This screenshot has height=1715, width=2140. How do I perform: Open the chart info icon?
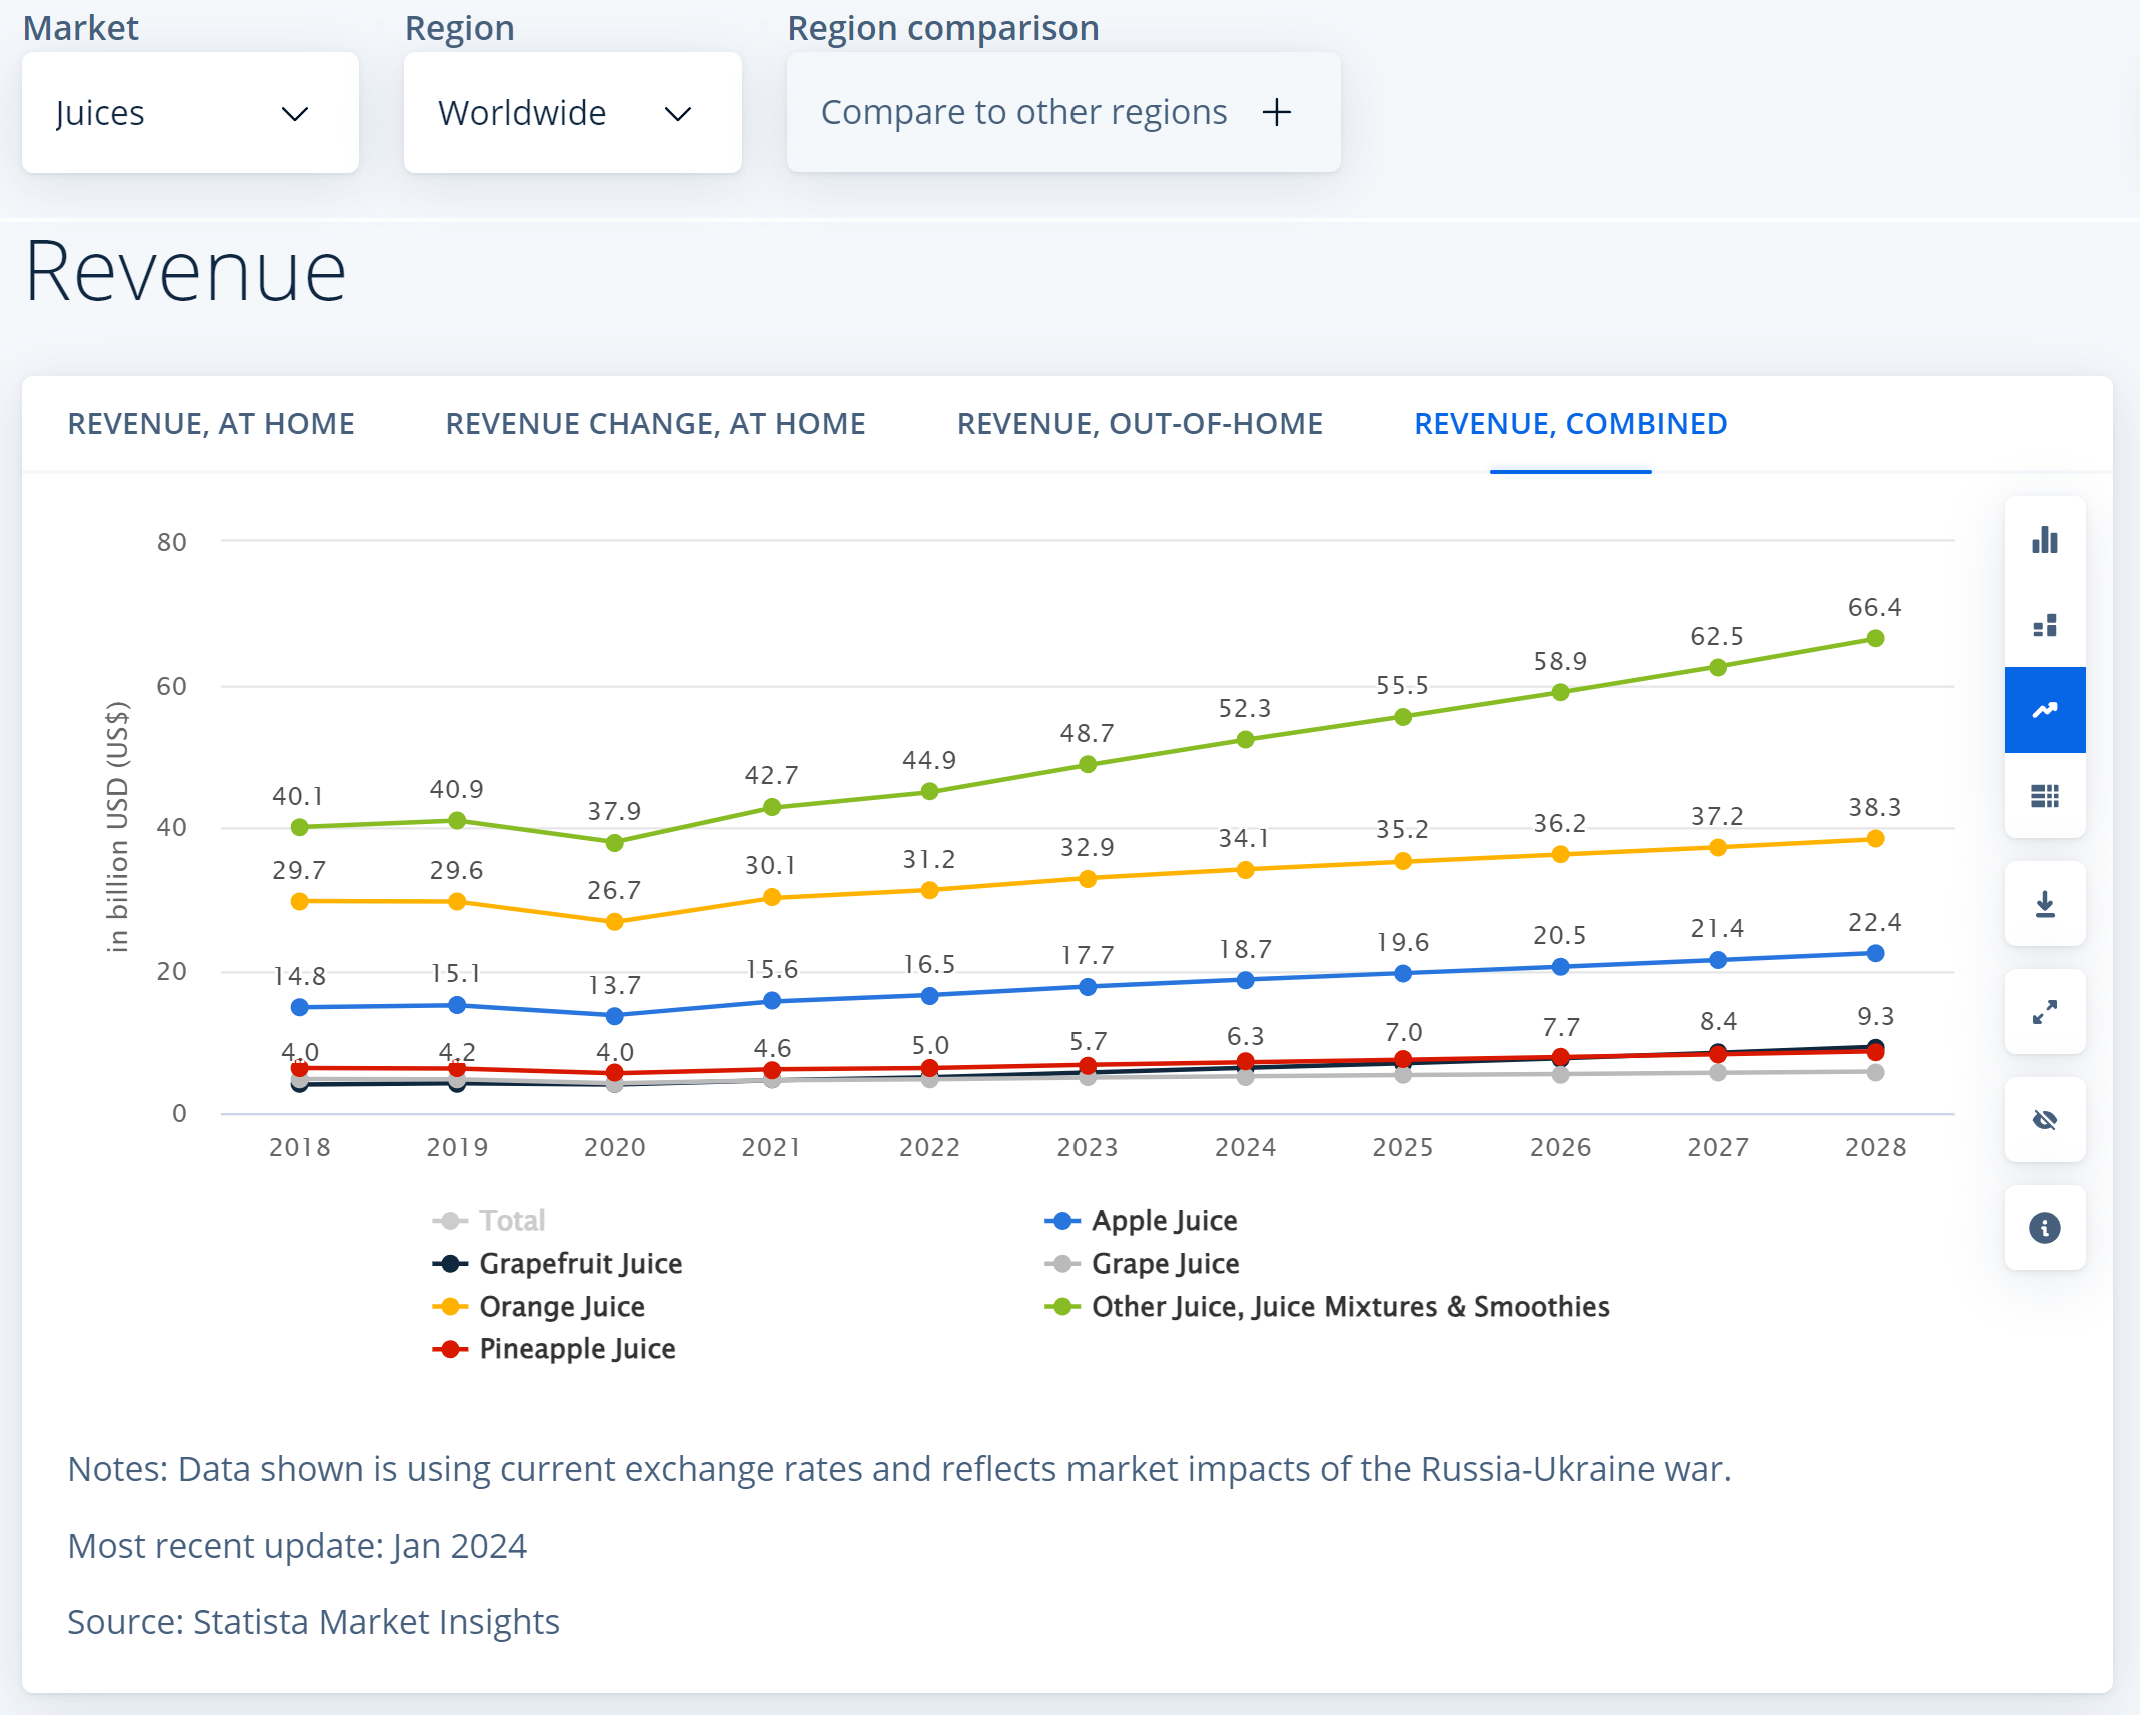click(2045, 1228)
